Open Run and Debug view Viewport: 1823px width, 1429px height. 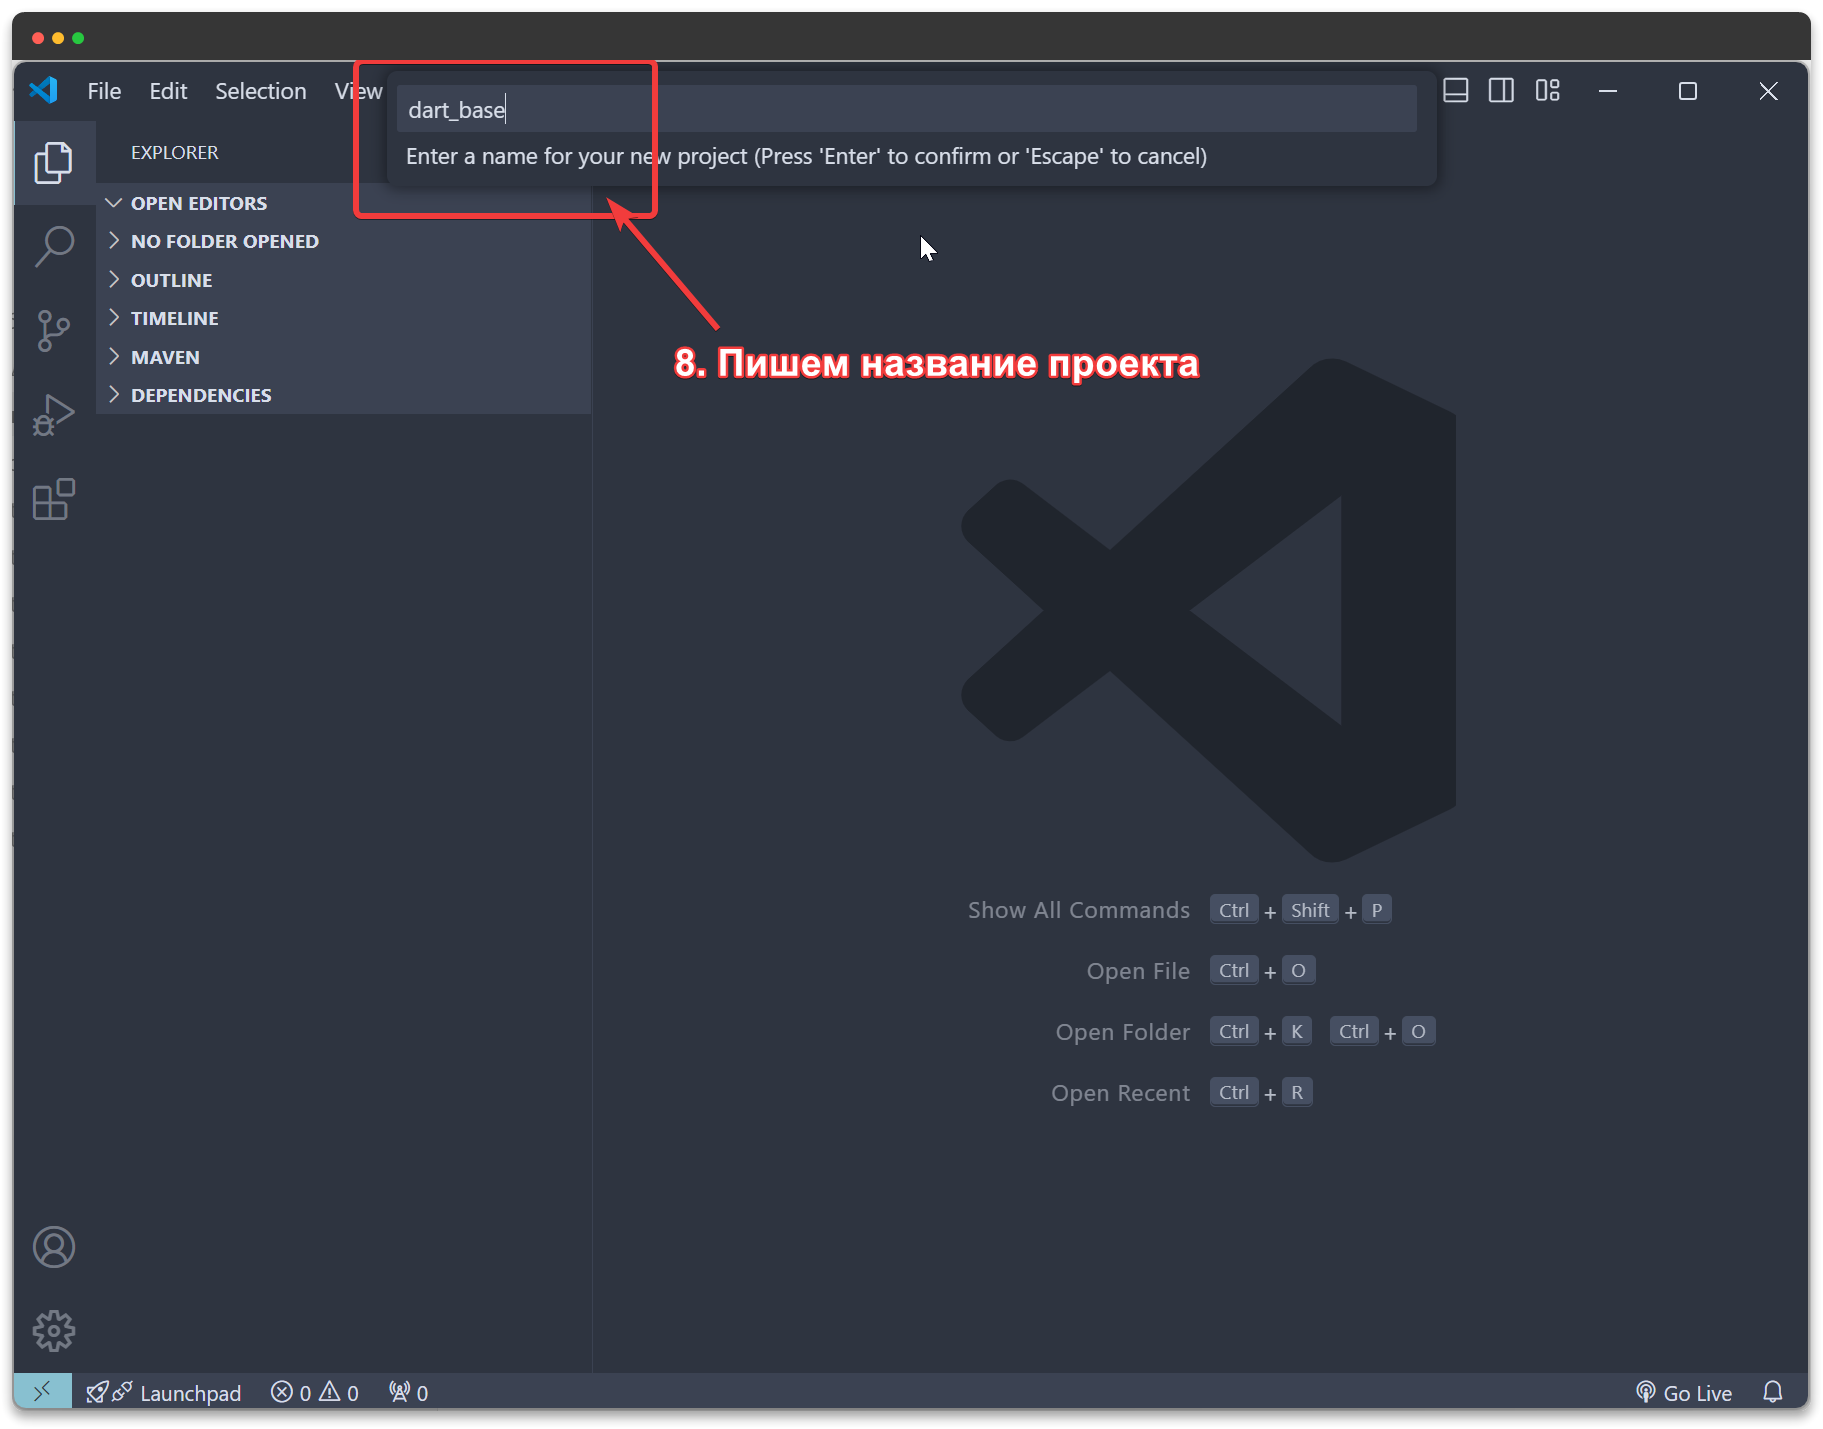(53, 414)
